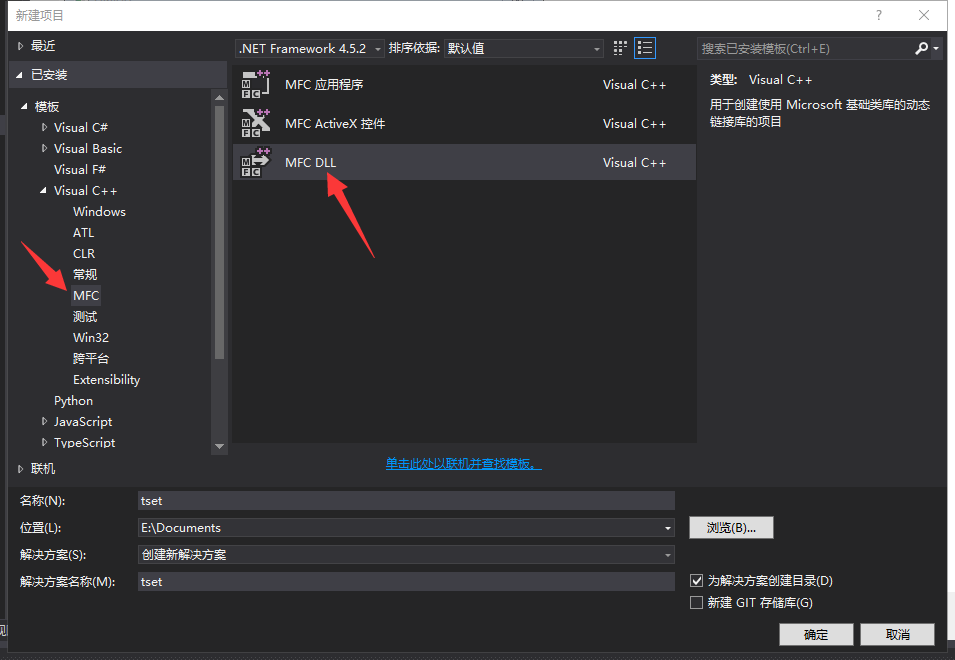This screenshot has width=955, height=660.
Task: Select CLR template category
Action: point(84,253)
